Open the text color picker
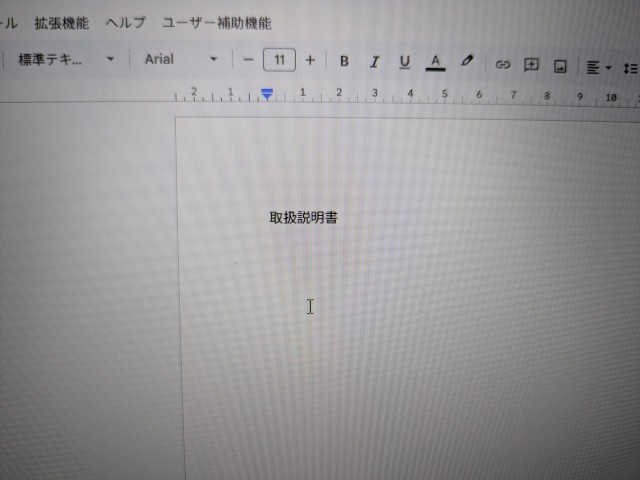The image size is (640, 480). point(435,62)
